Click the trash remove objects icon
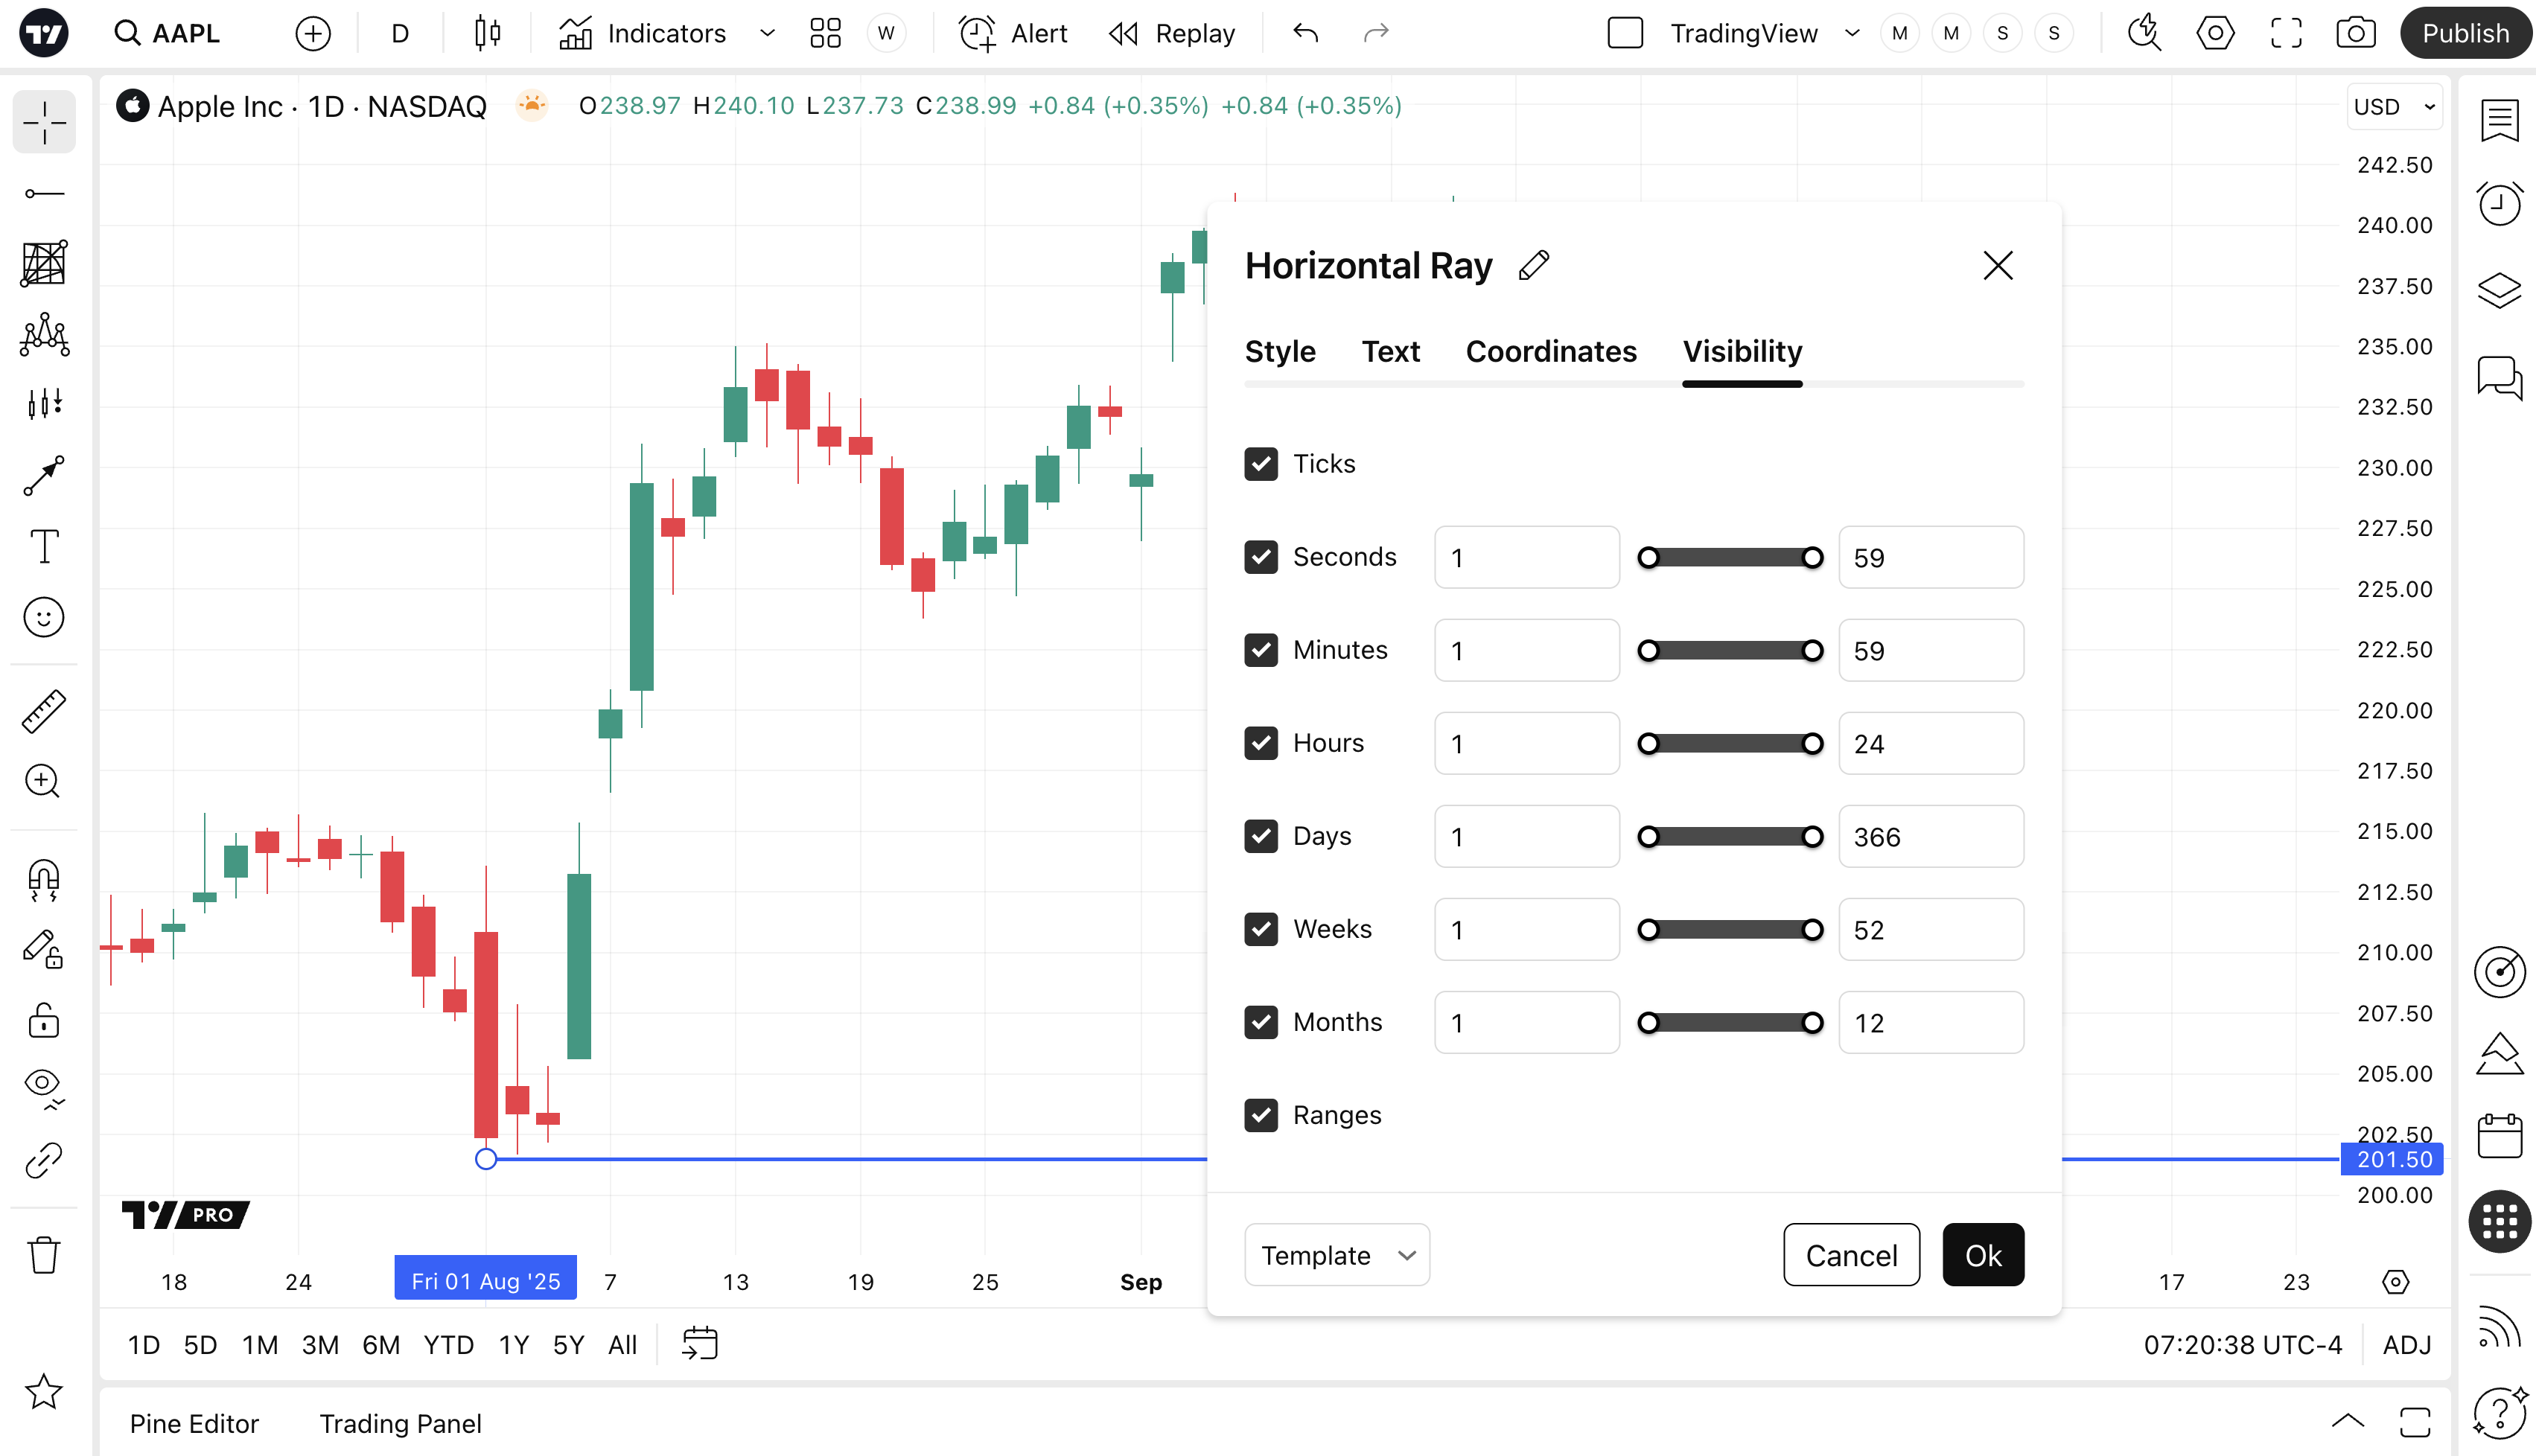 (x=44, y=1254)
